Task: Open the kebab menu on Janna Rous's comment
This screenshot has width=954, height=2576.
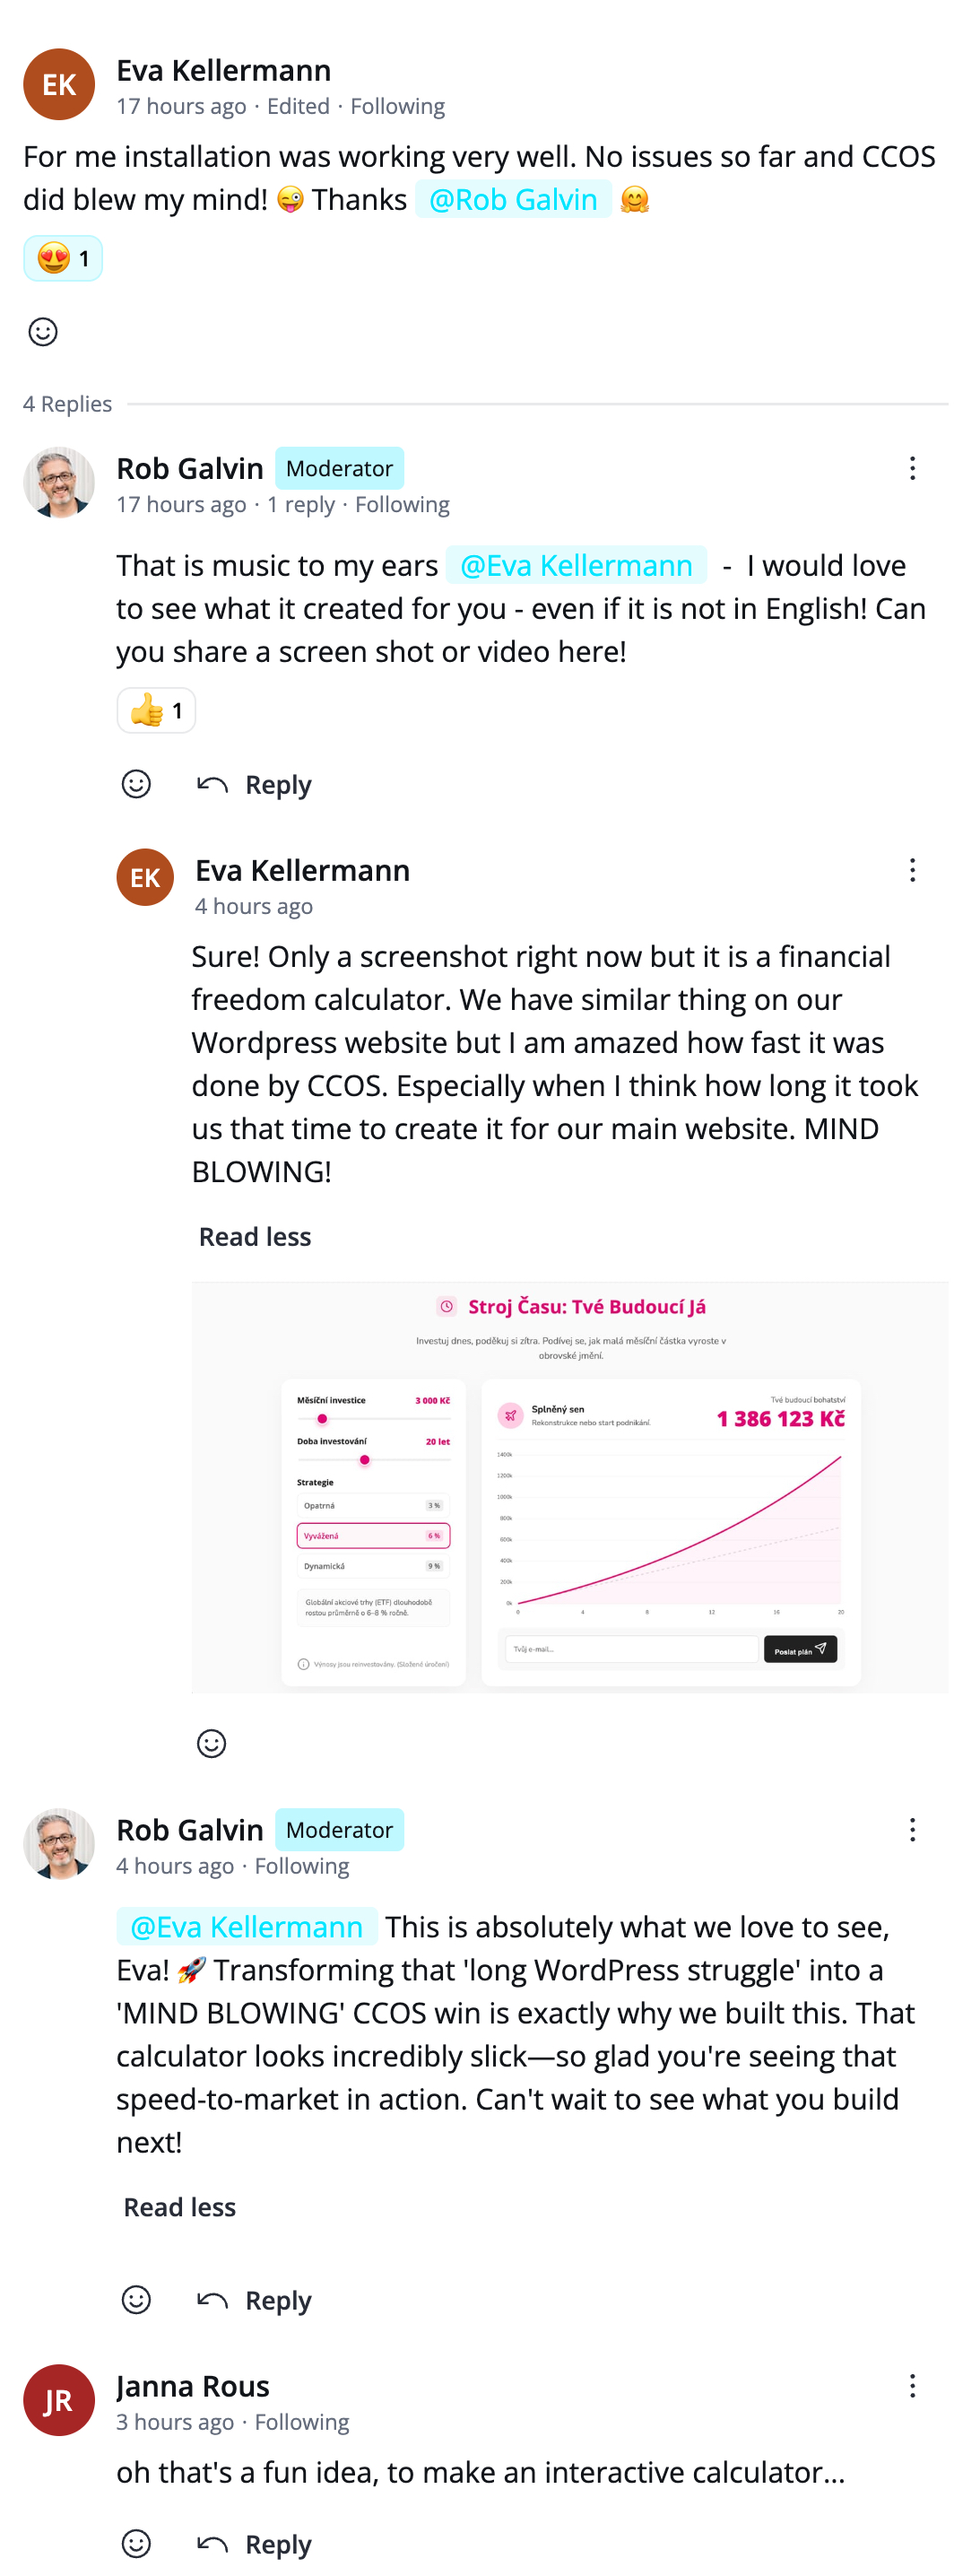Action: pyautogui.click(x=912, y=2386)
